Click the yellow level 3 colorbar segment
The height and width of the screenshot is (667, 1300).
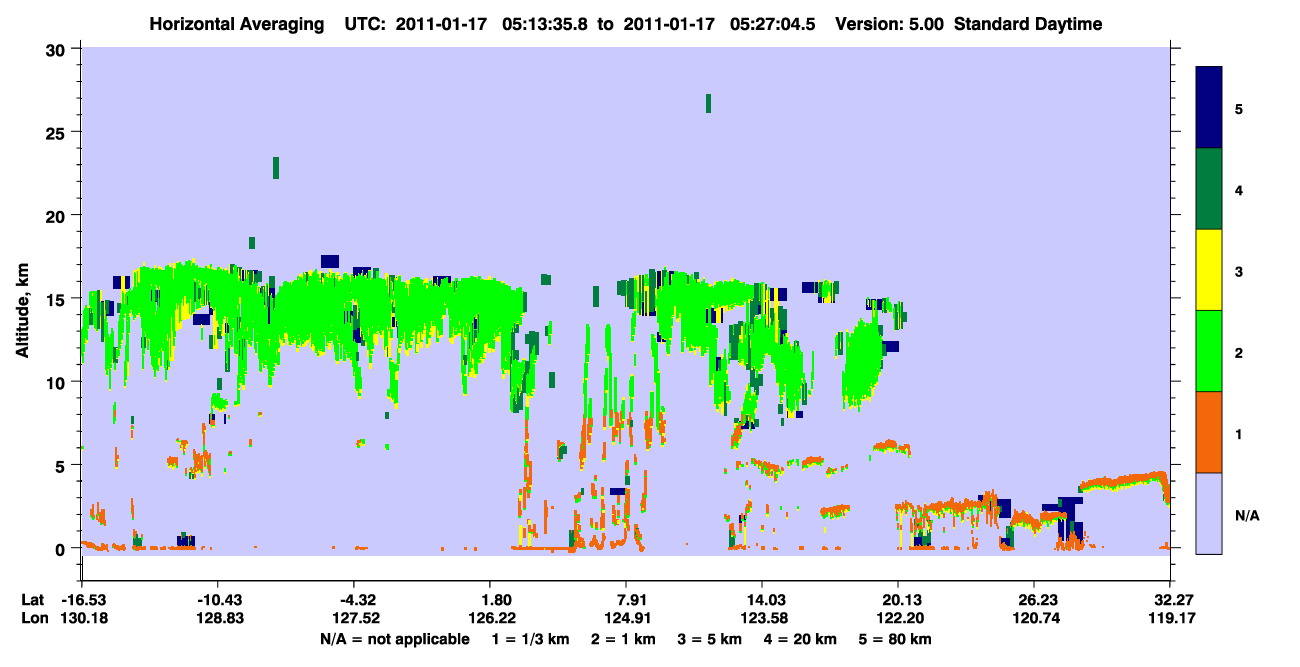[x=1209, y=270]
